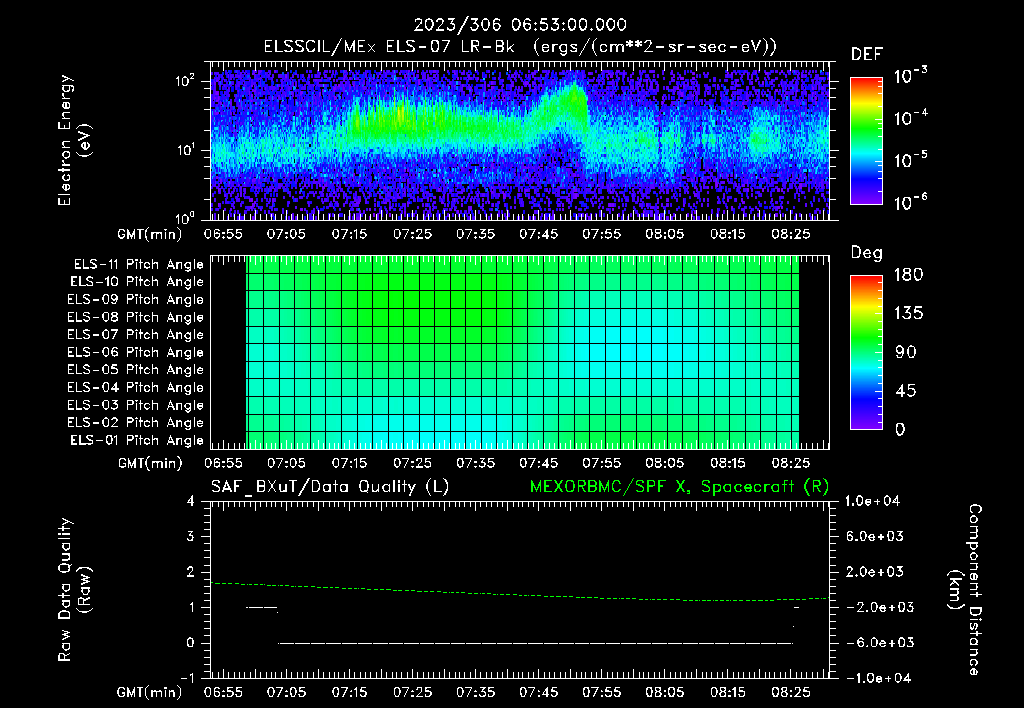
Task: Click the 'ELS-08 Pitch Angle' row label
Action: [136, 317]
